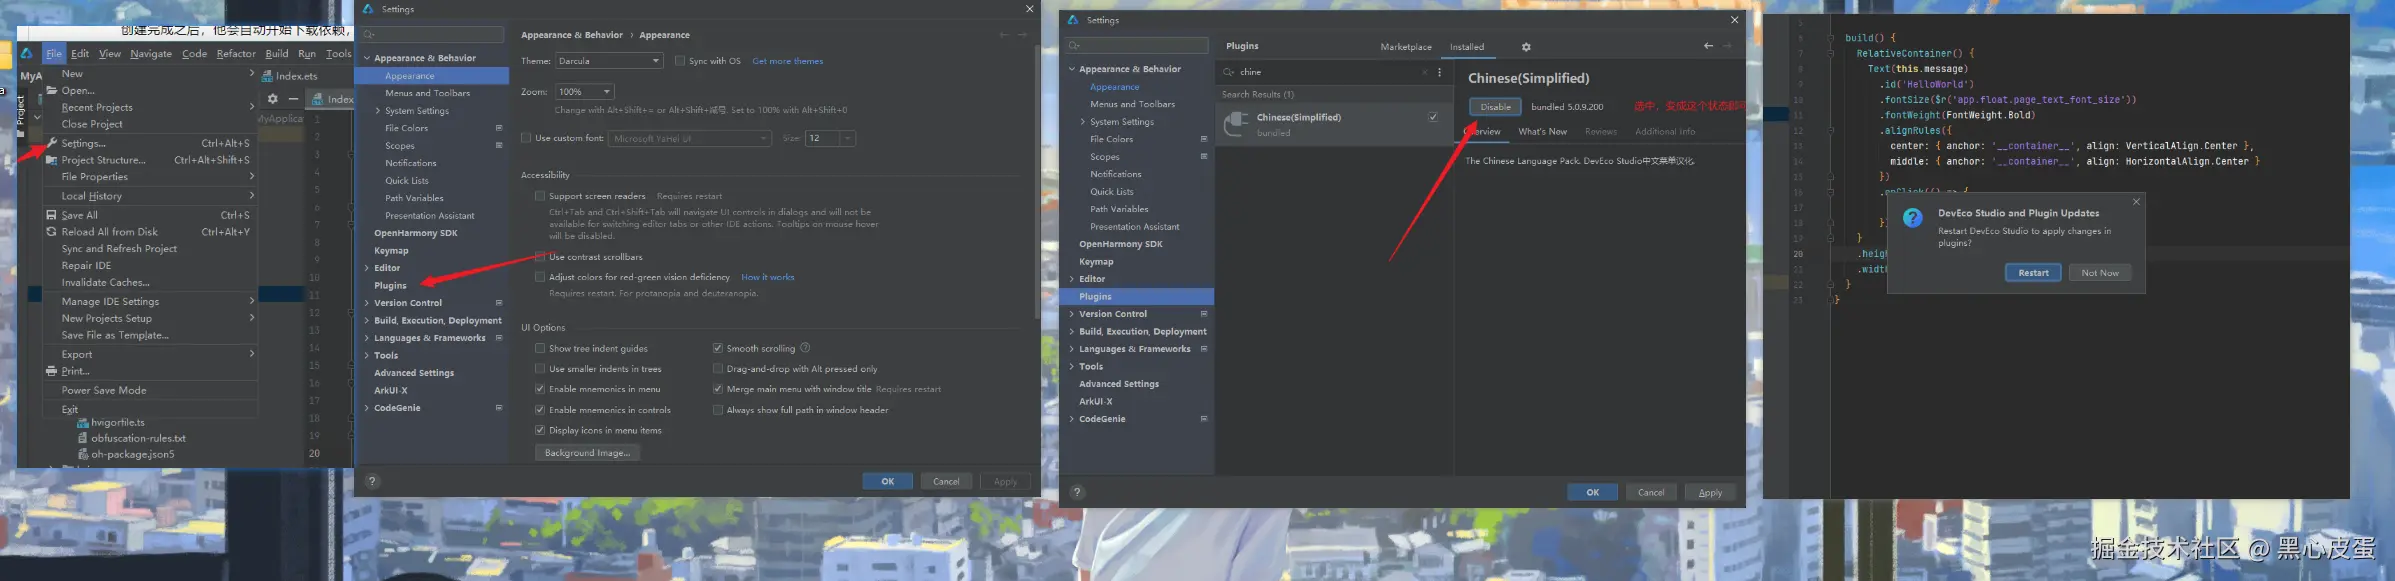Switch to the What's New tab
The height and width of the screenshot is (581, 2395).
coord(1542,131)
